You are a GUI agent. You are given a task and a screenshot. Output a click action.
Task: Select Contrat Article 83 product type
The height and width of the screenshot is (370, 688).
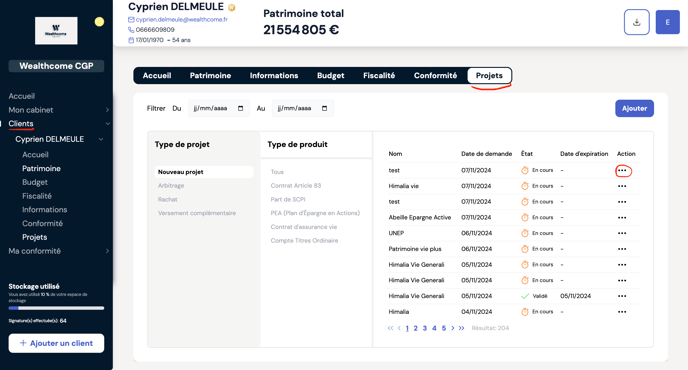point(296,186)
